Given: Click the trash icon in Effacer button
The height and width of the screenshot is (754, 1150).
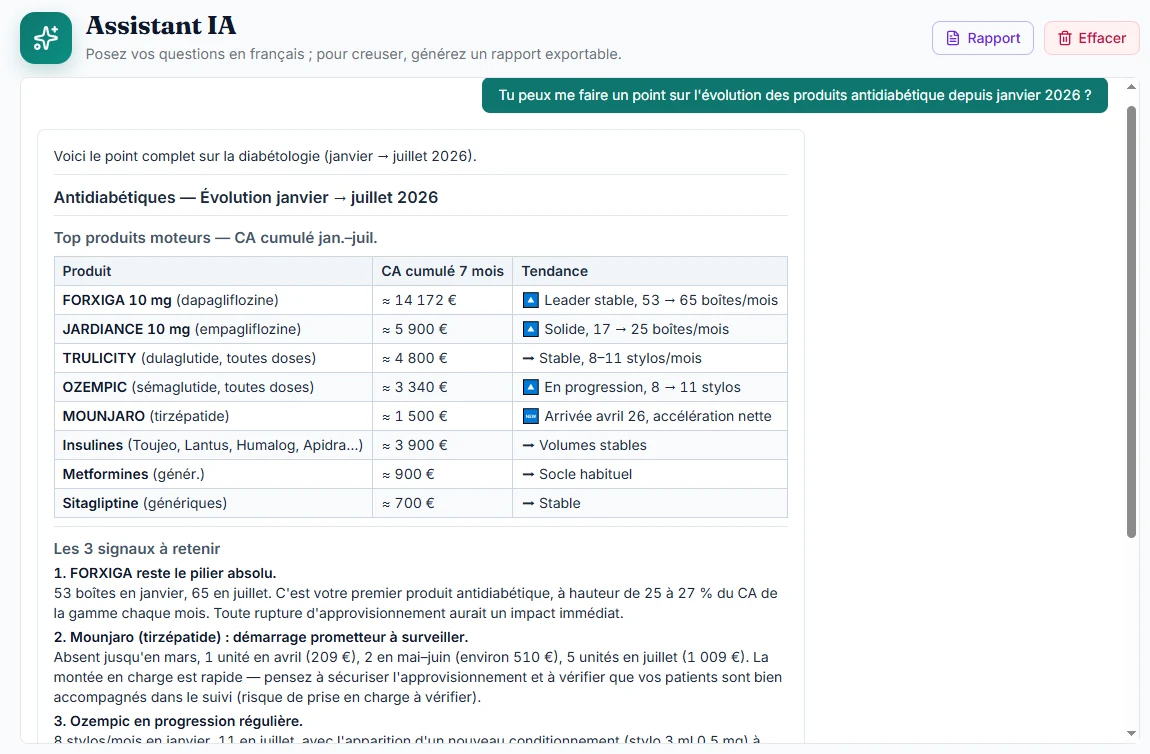Looking at the screenshot, I should click(x=1064, y=38).
